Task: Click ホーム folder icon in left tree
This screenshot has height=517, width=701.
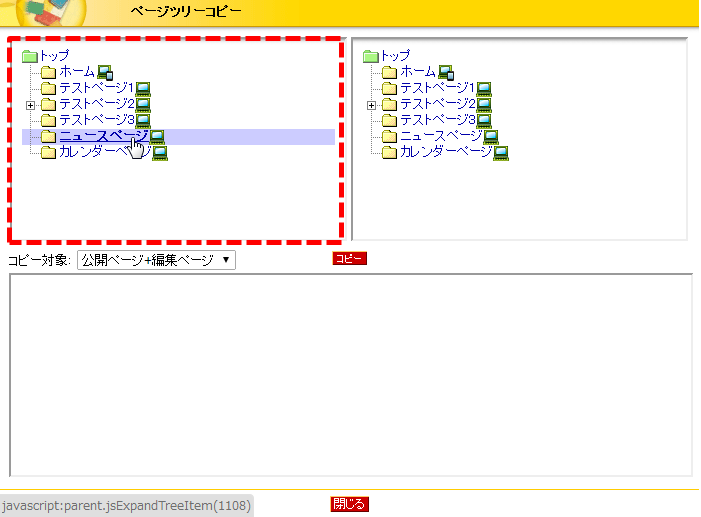Action: (x=48, y=72)
